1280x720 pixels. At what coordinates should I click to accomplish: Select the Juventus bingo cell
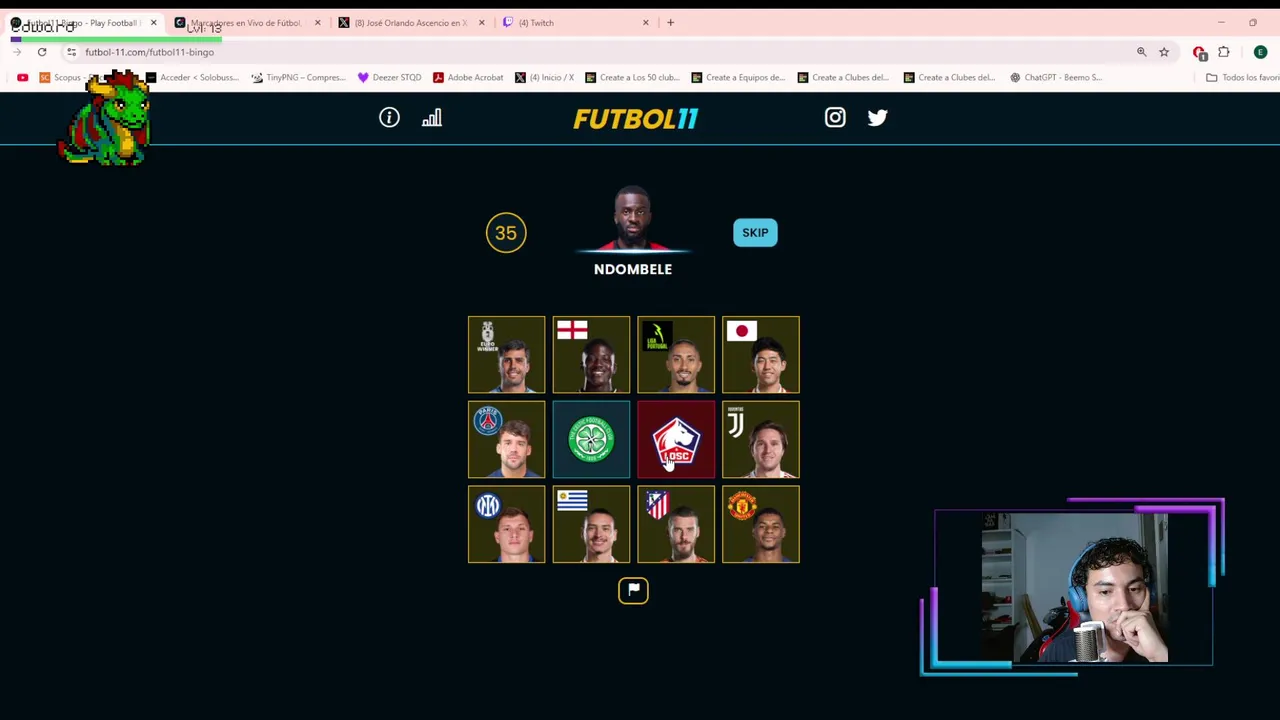tap(761, 440)
